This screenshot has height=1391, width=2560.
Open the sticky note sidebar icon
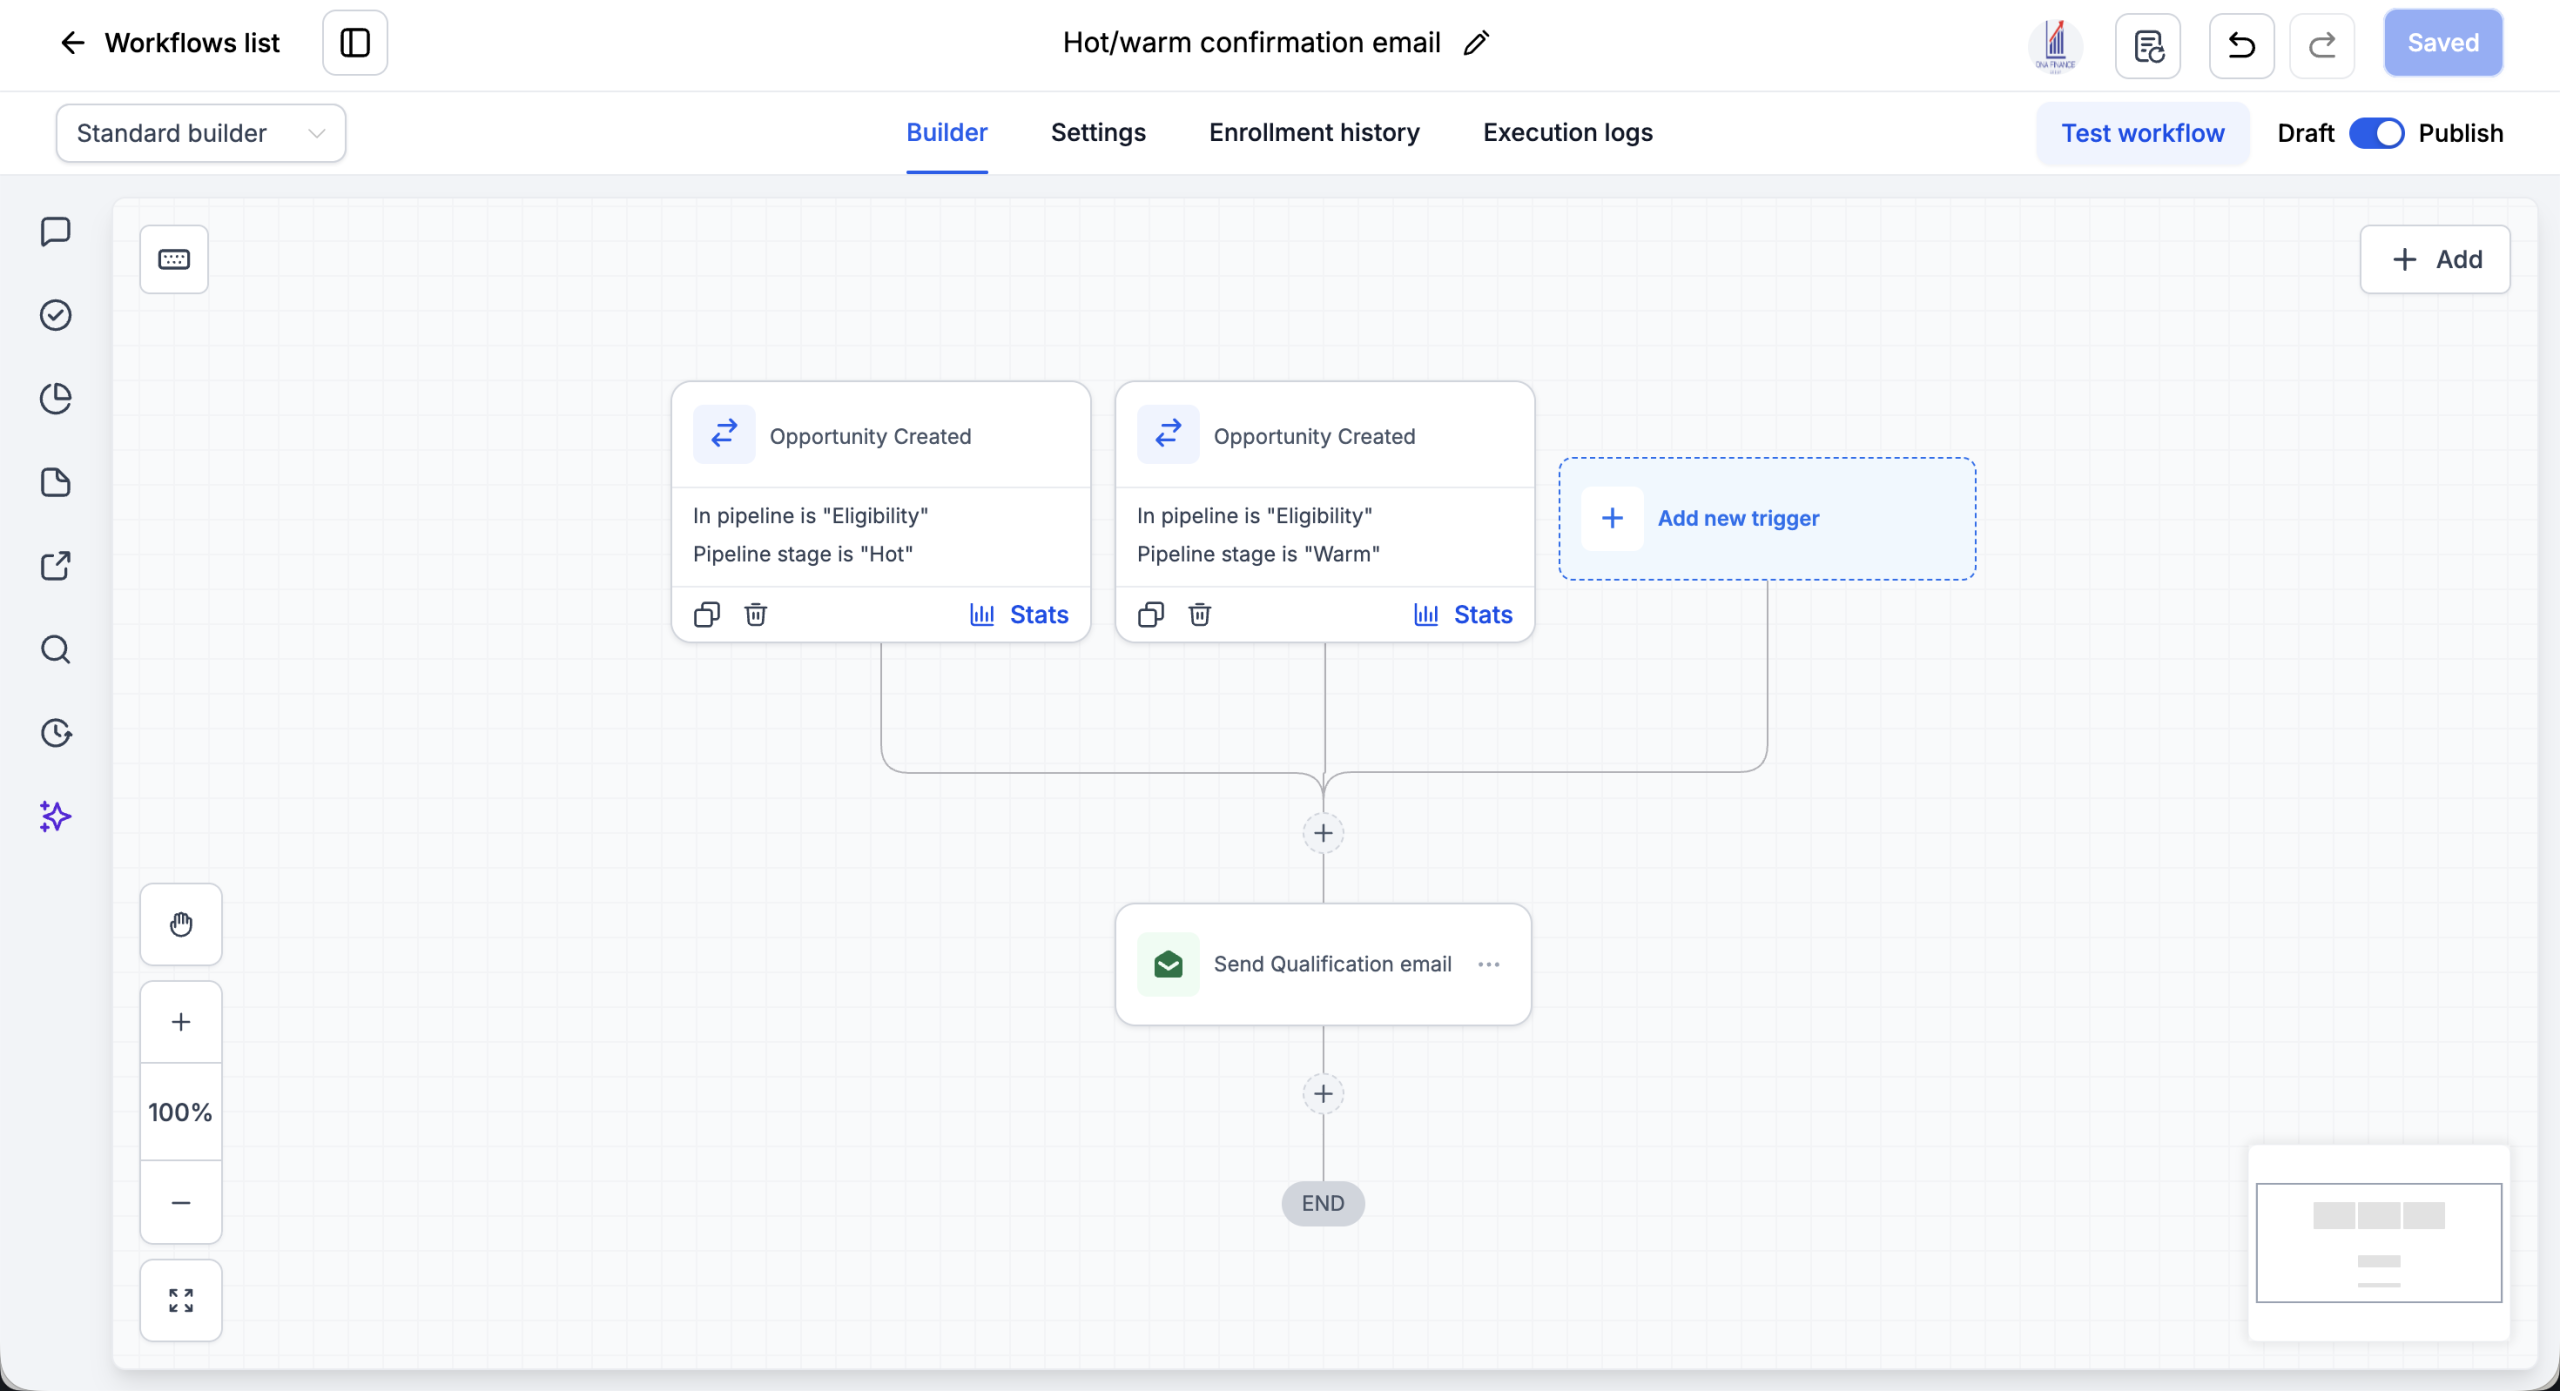56,482
